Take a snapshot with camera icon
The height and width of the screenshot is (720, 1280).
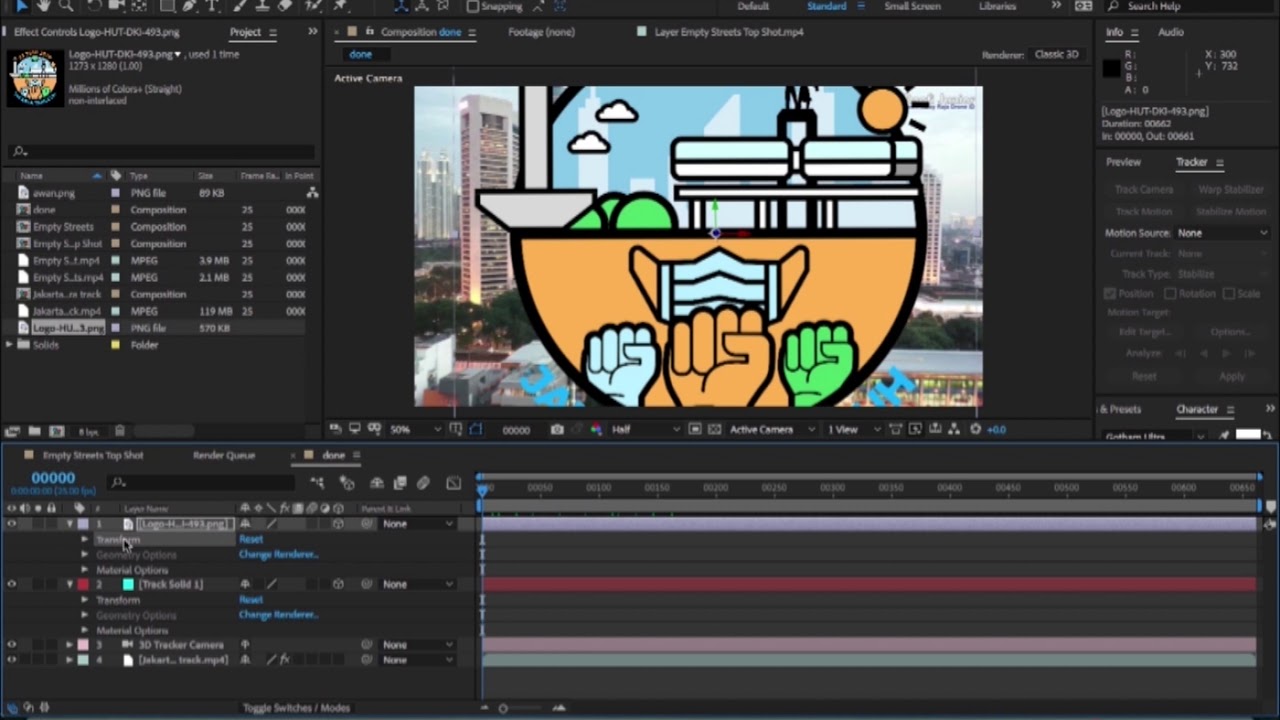(x=557, y=429)
